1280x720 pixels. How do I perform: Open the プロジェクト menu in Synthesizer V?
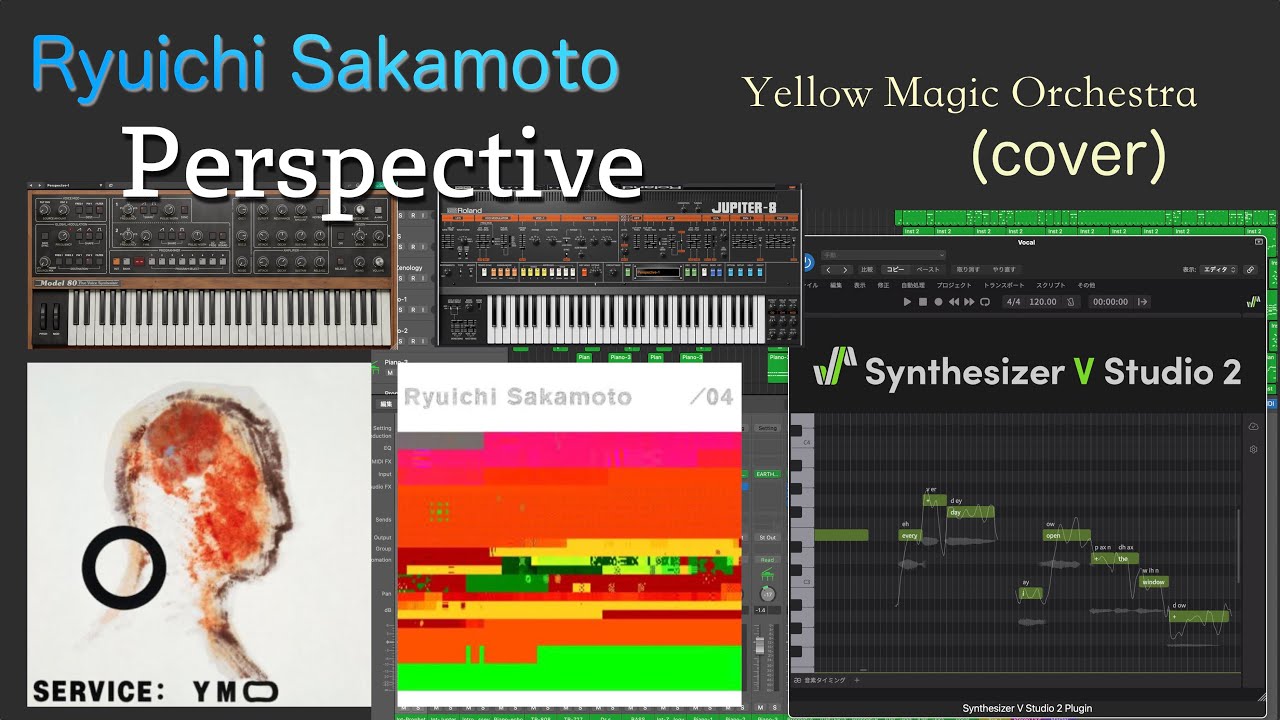[954, 285]
